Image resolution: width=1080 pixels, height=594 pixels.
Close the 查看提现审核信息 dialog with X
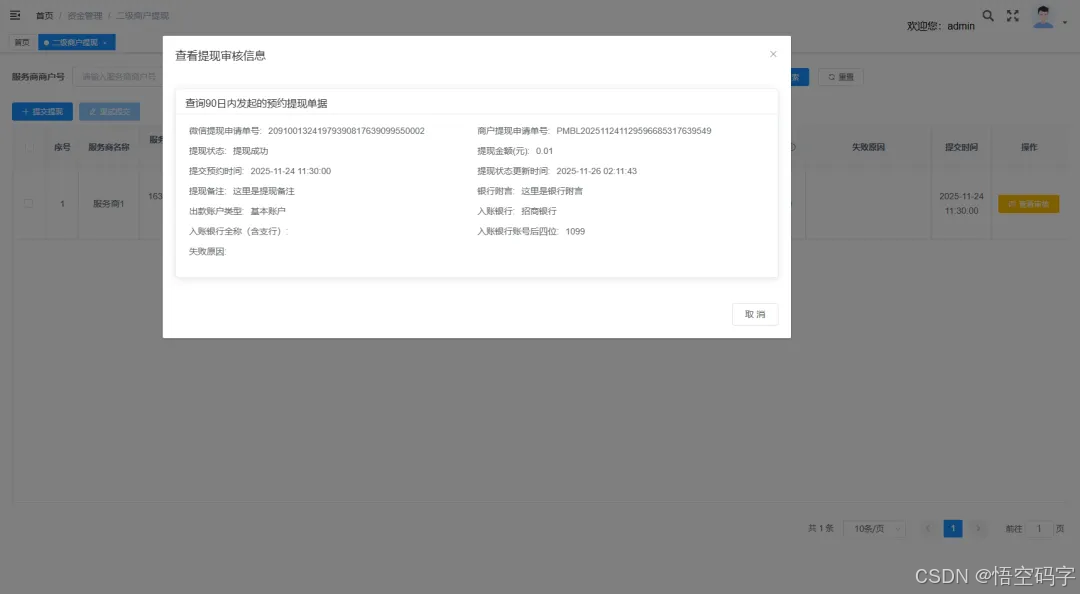(773, 54)
